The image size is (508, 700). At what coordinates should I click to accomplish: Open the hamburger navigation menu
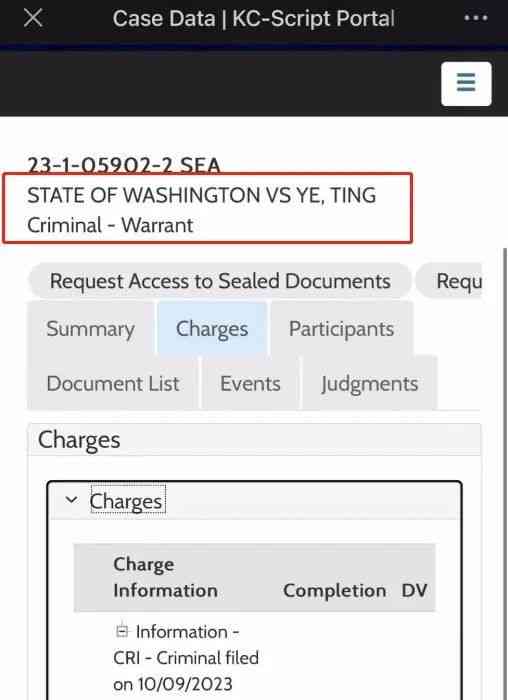click(x=466, y=83)
